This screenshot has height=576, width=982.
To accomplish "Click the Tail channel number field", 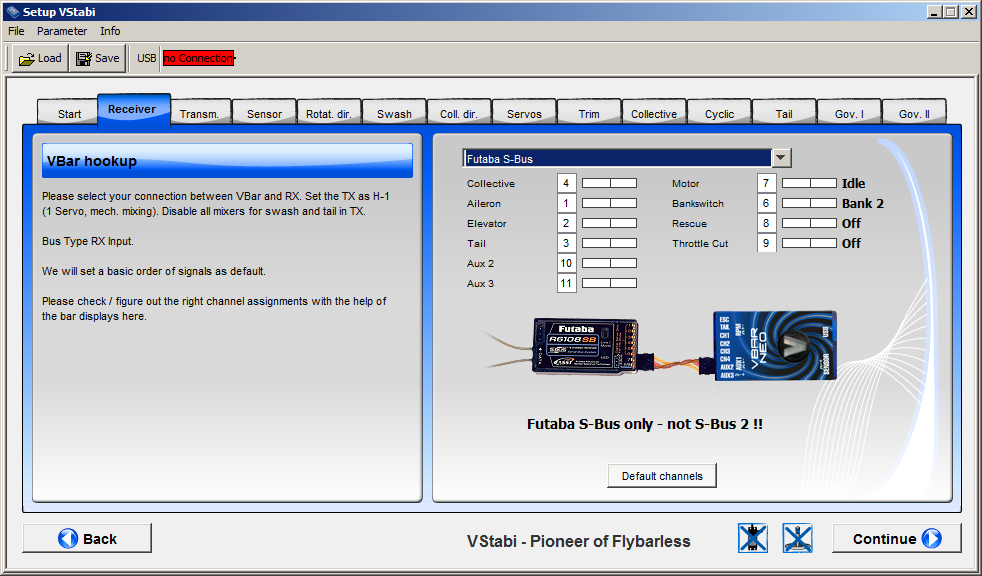I will coord(566,244).
